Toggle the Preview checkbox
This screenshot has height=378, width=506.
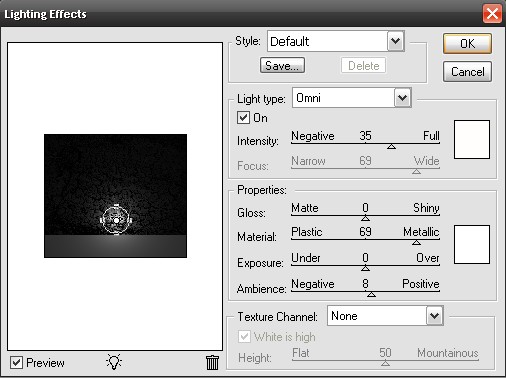(17, 362)
